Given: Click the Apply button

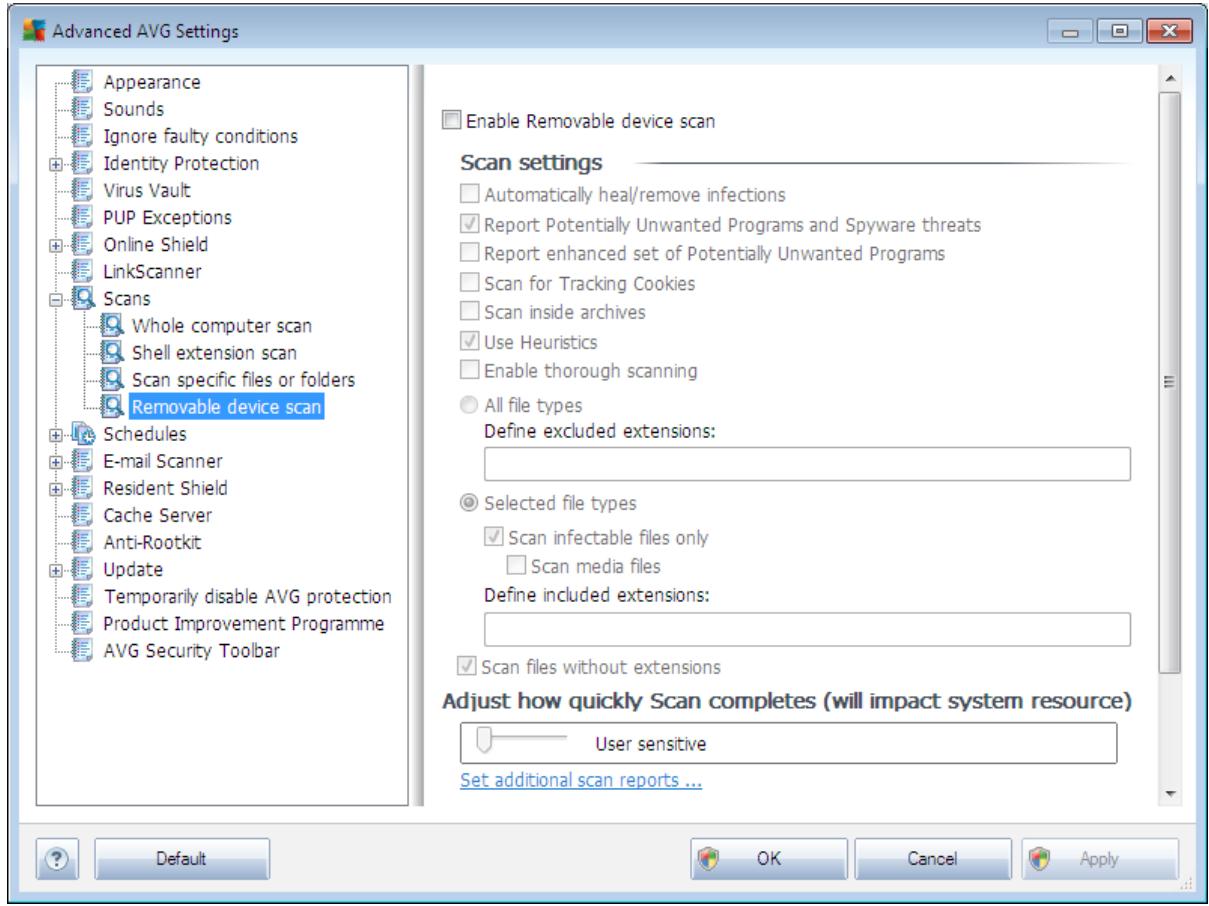Looking at the screenshot, I should [1102, 858].
